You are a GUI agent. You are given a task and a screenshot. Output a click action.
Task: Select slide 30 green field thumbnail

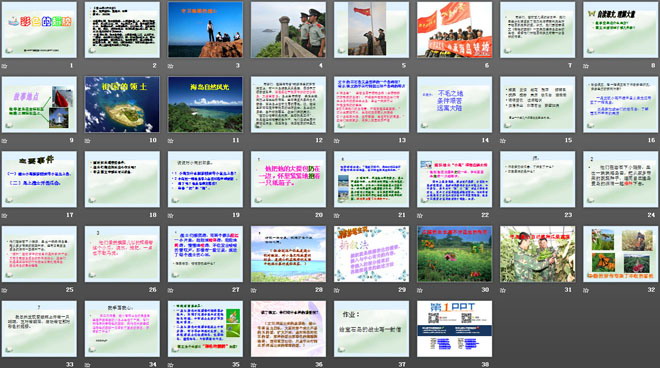coord(454,254)
